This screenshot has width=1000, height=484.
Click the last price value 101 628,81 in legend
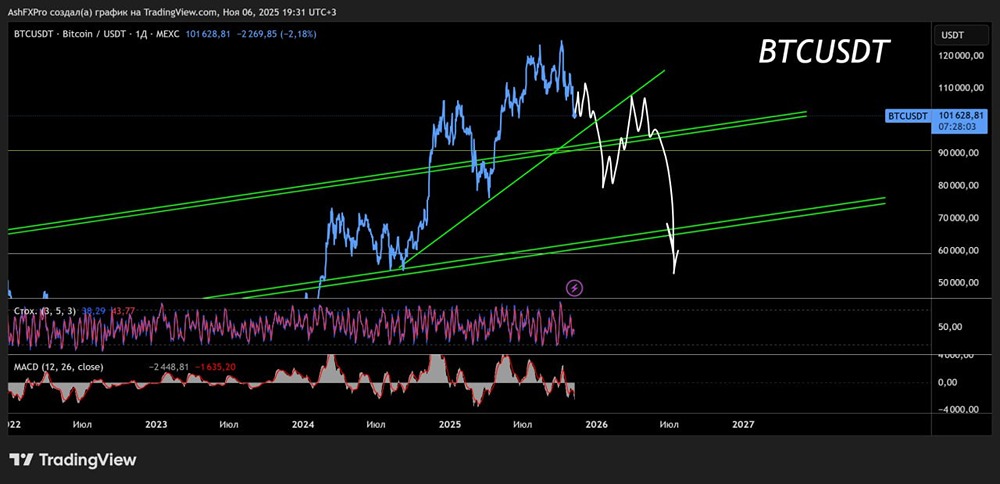click(x=207, y=34)
